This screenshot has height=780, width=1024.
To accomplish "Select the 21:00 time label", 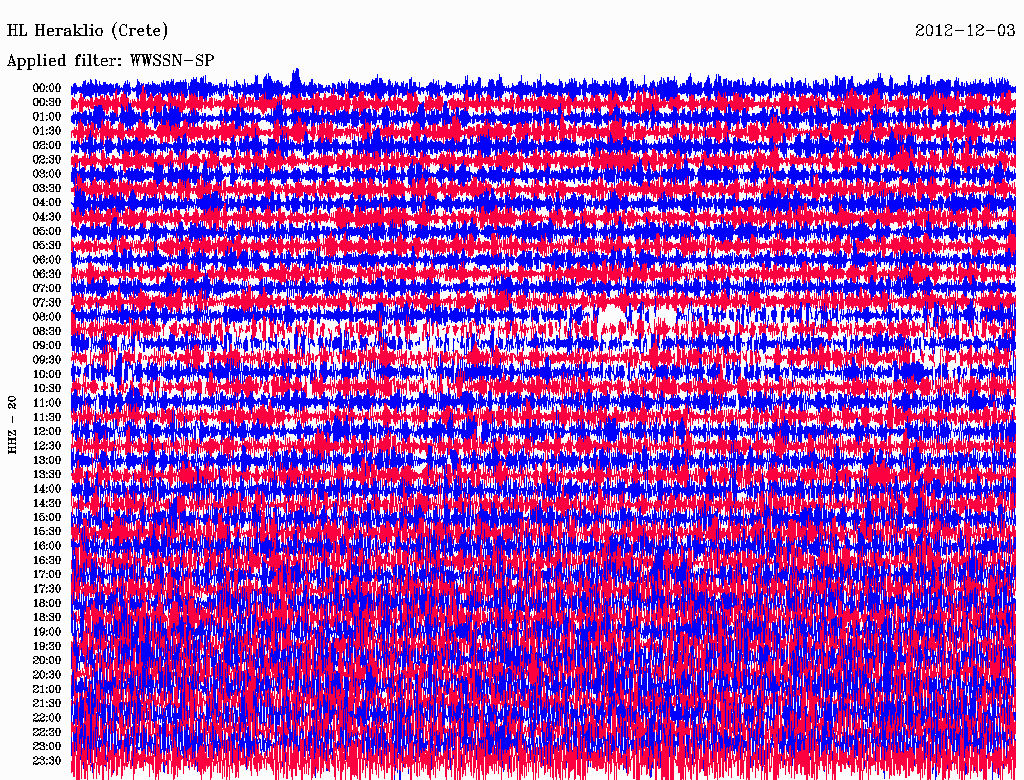I will pyautogui.click(x=46, y=689).
